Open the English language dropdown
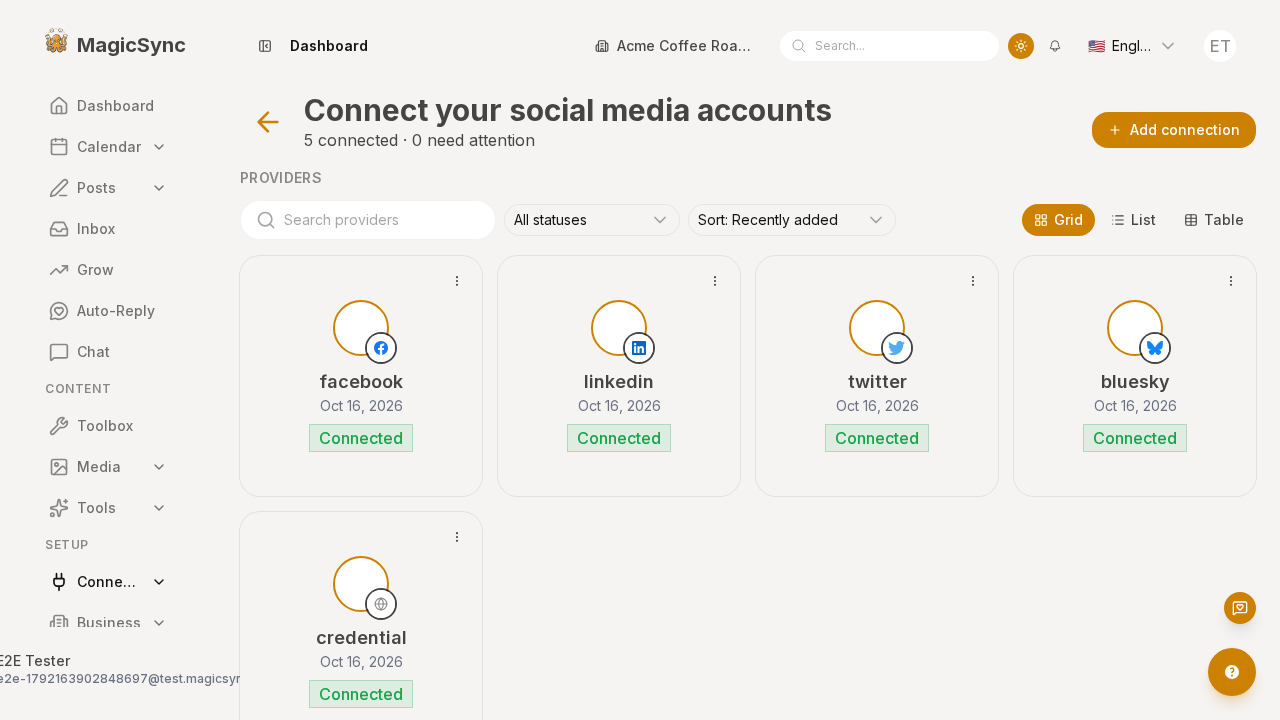Screen dimensions: 1280x720 point(1131,46)
